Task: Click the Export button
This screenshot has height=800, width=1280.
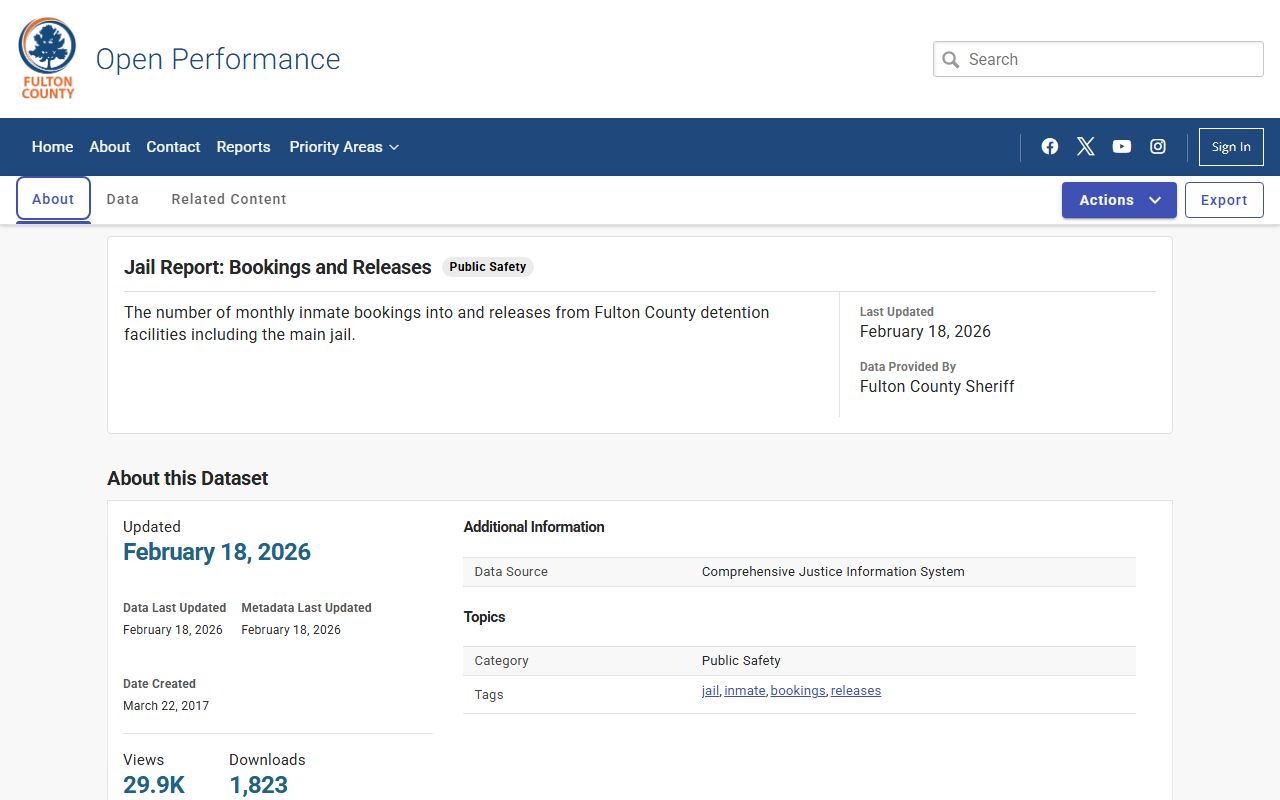Action: coord(1224,200)
